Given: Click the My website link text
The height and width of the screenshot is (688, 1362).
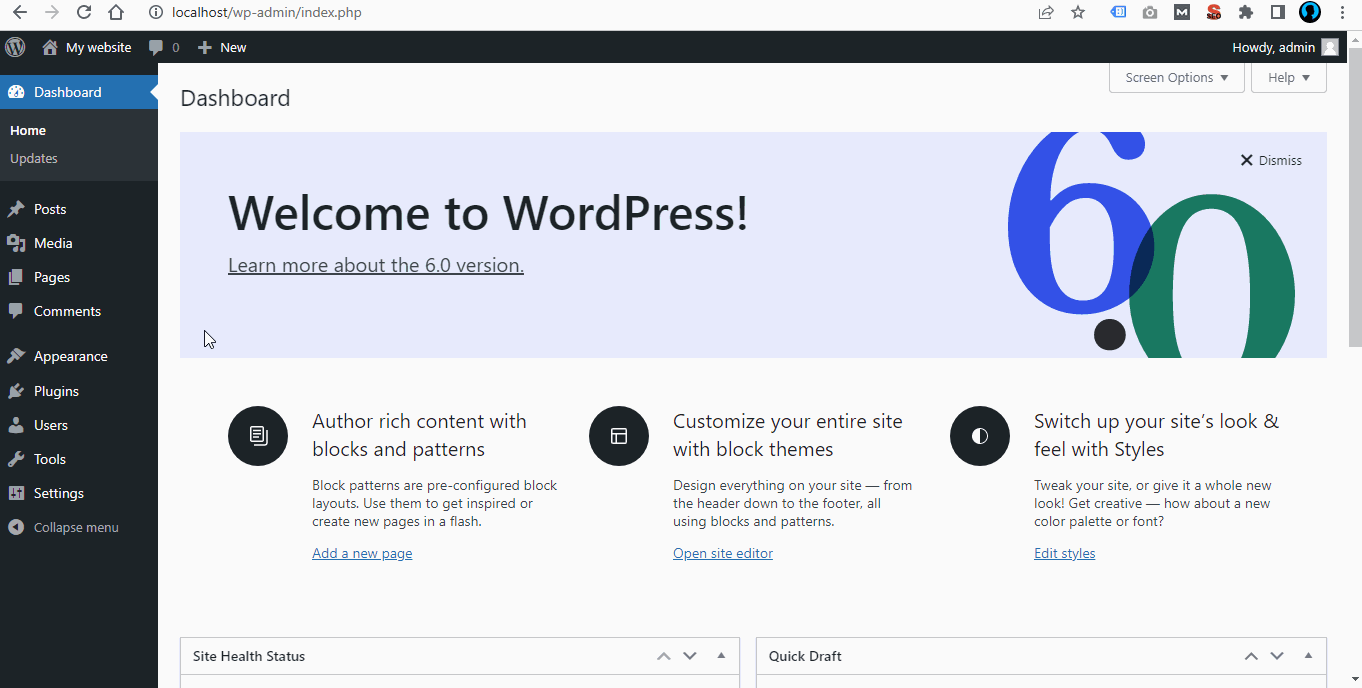Looking at the screenshot, I should [98, 47].
